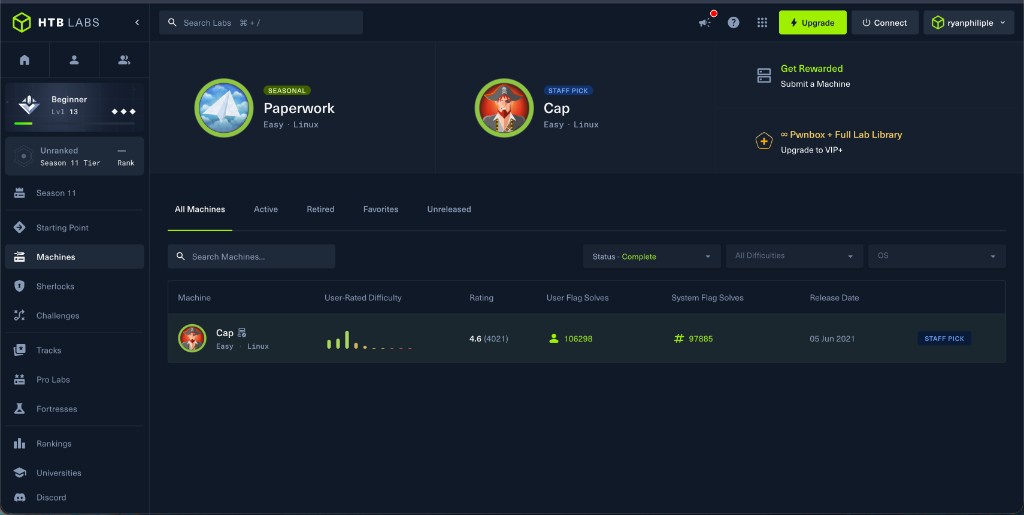This screenshot has height=515, width=1024.
Task: Open Pro Labs section
Action: pos(74,379)
